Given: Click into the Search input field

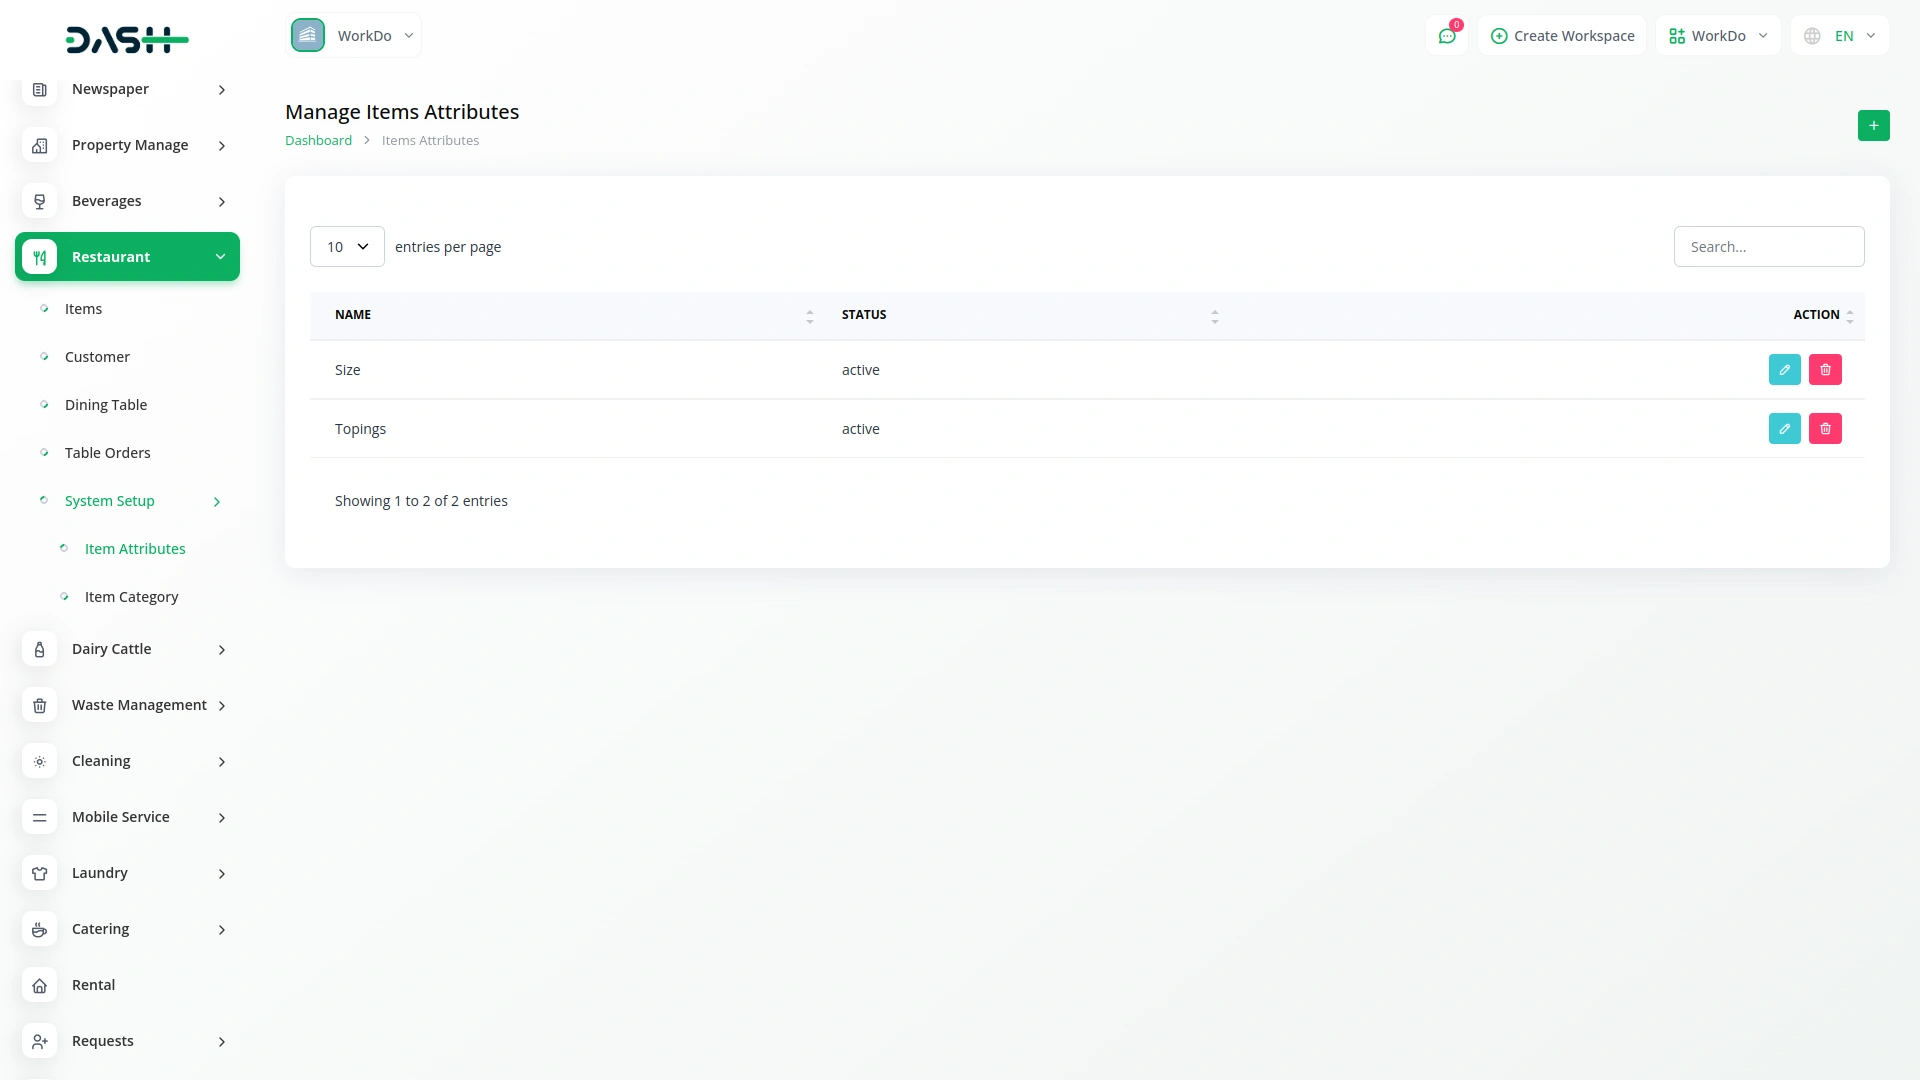Looking at the screenshot, I should [1768, 247].
